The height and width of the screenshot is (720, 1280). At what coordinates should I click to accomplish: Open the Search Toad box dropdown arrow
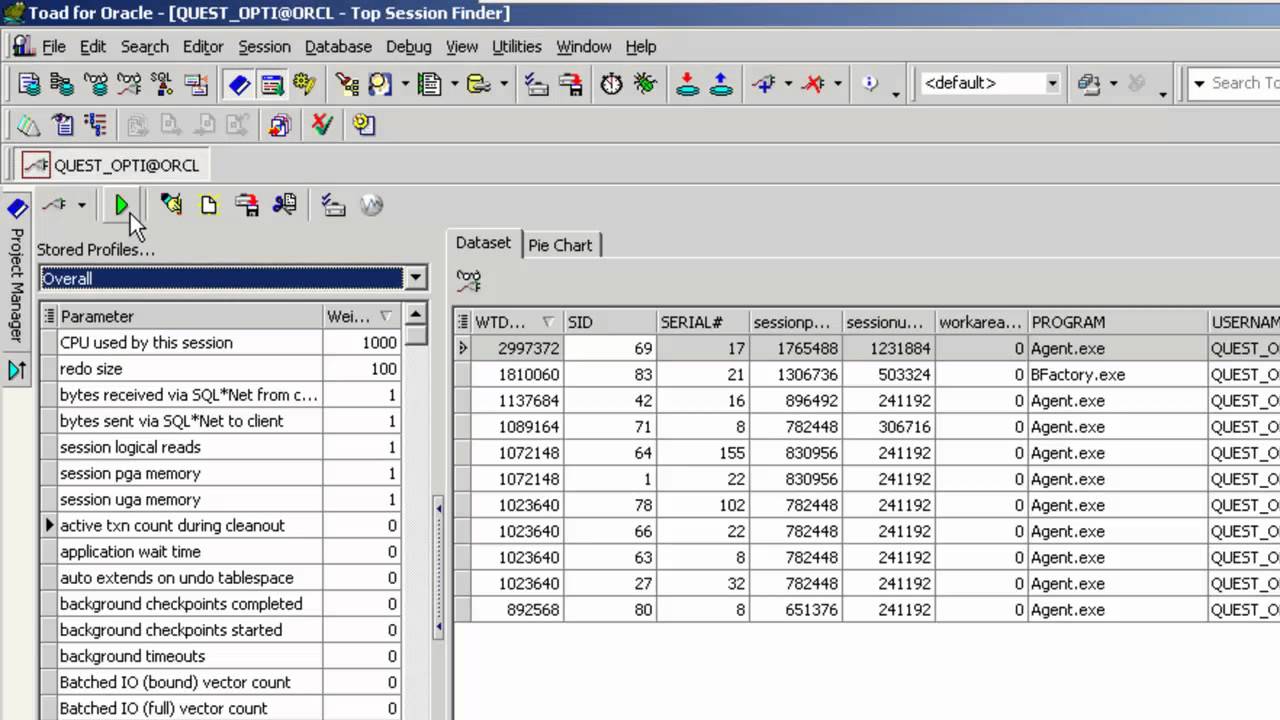coord(1199,84)
